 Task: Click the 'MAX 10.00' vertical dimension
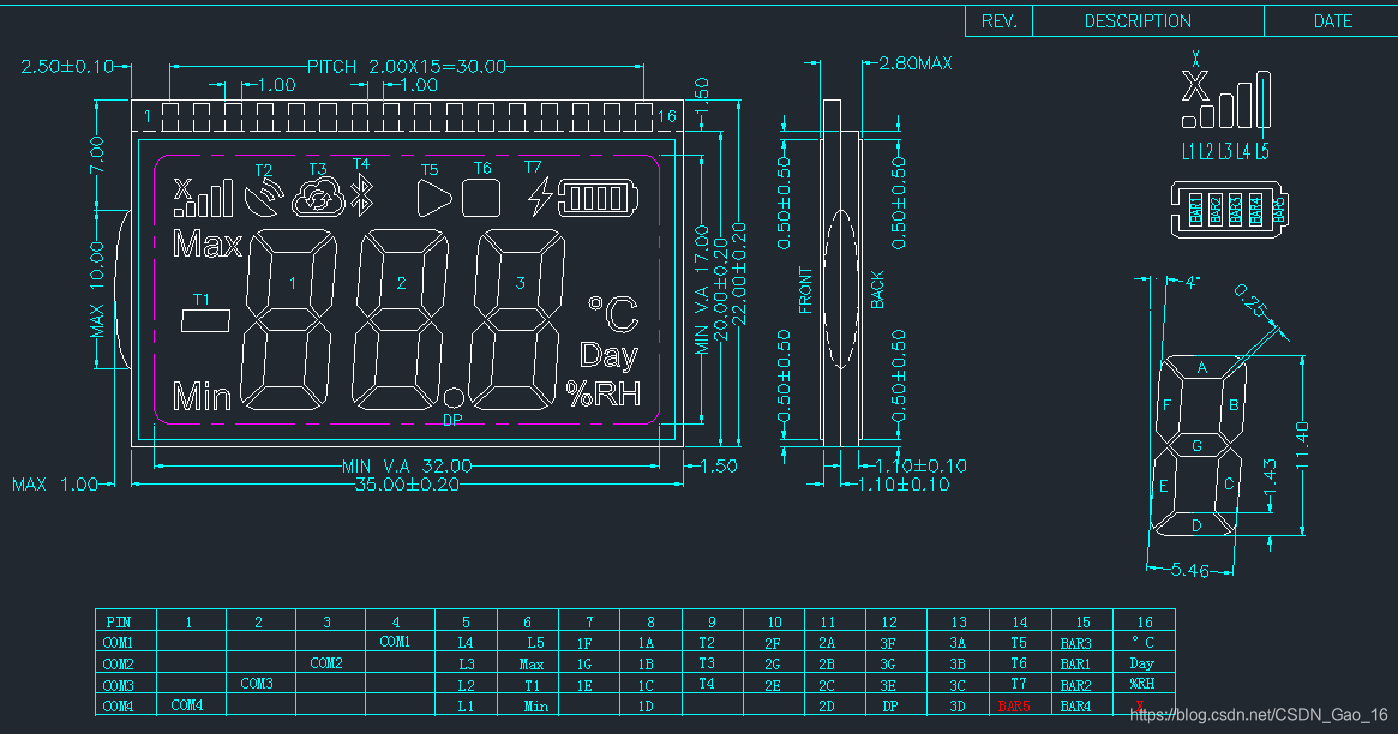(97, 289)
